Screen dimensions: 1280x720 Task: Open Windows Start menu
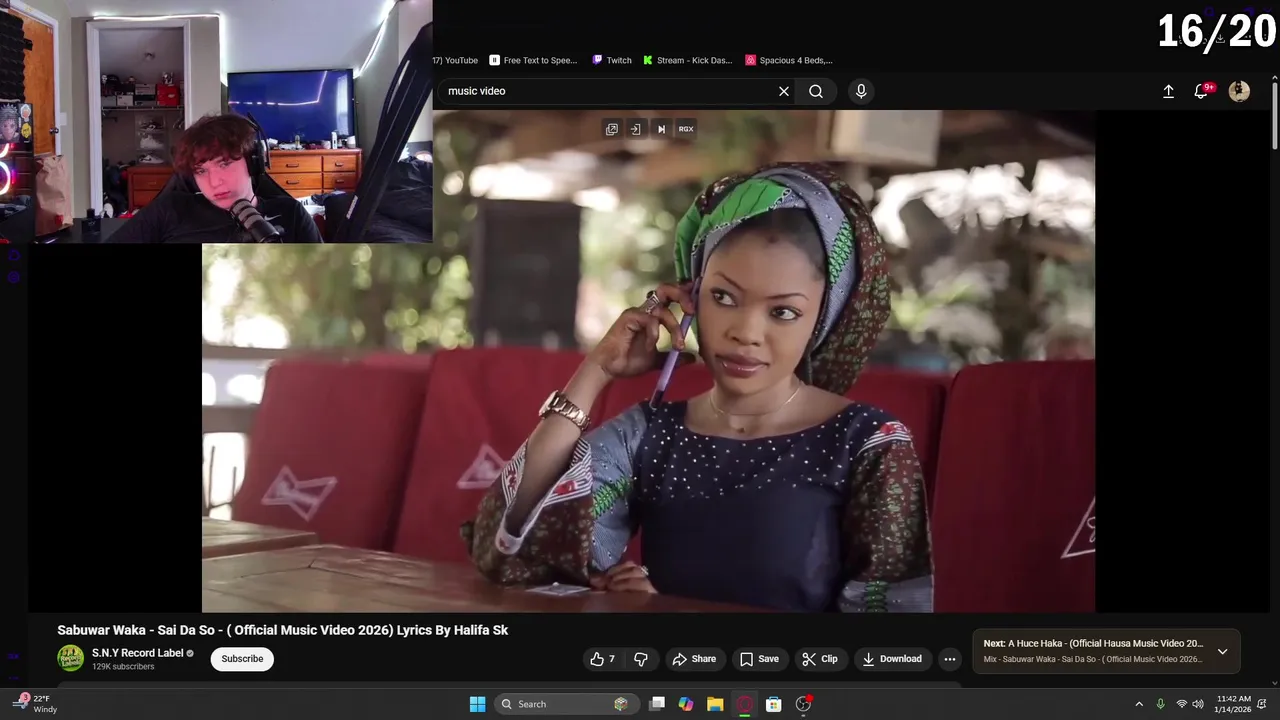[478, 704]
